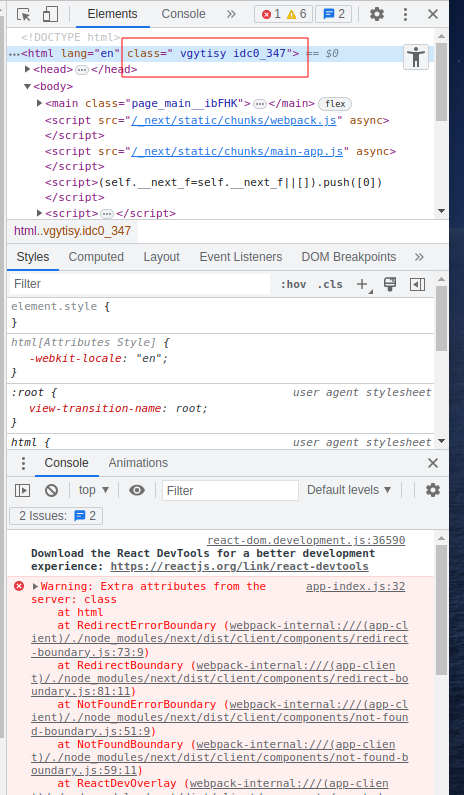Show more DevTools tabs chevron
This screenshot has width=464, height=795.
tap(231, 14)
